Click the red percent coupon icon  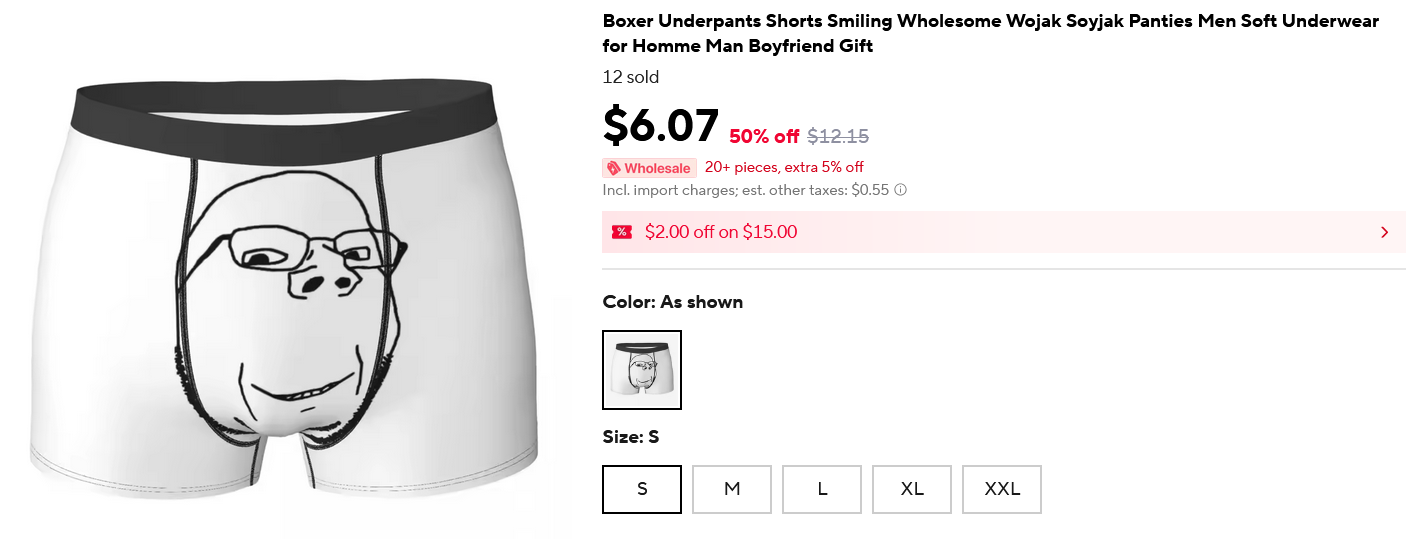622,232
